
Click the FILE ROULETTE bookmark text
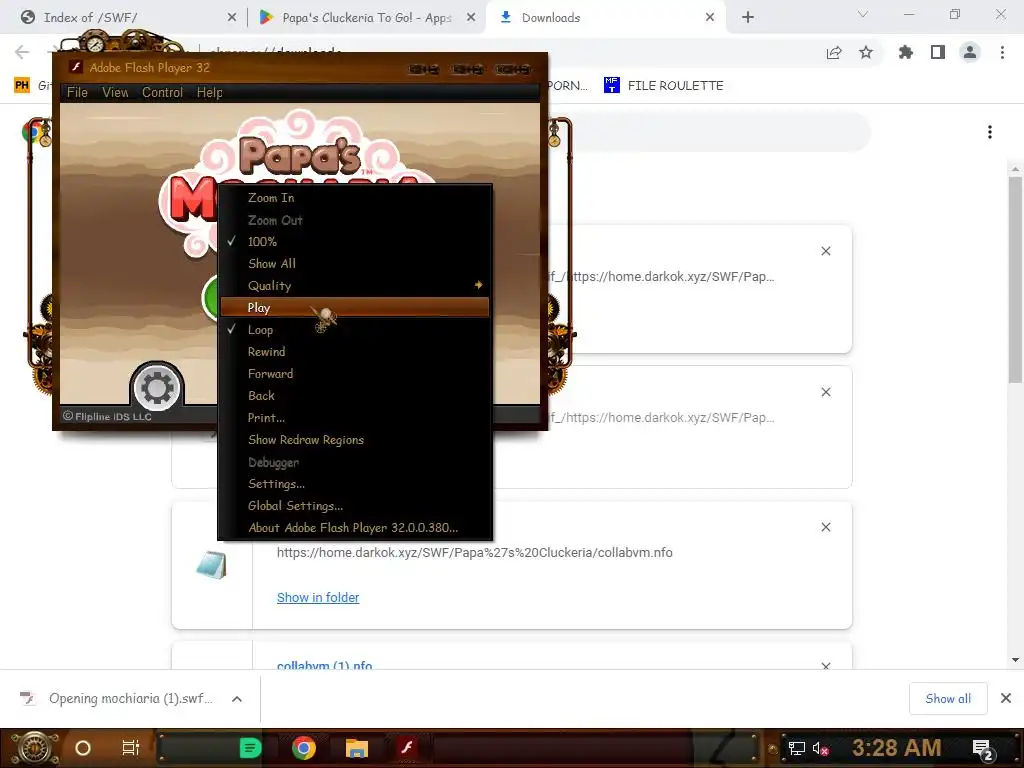tap(675, 86)
